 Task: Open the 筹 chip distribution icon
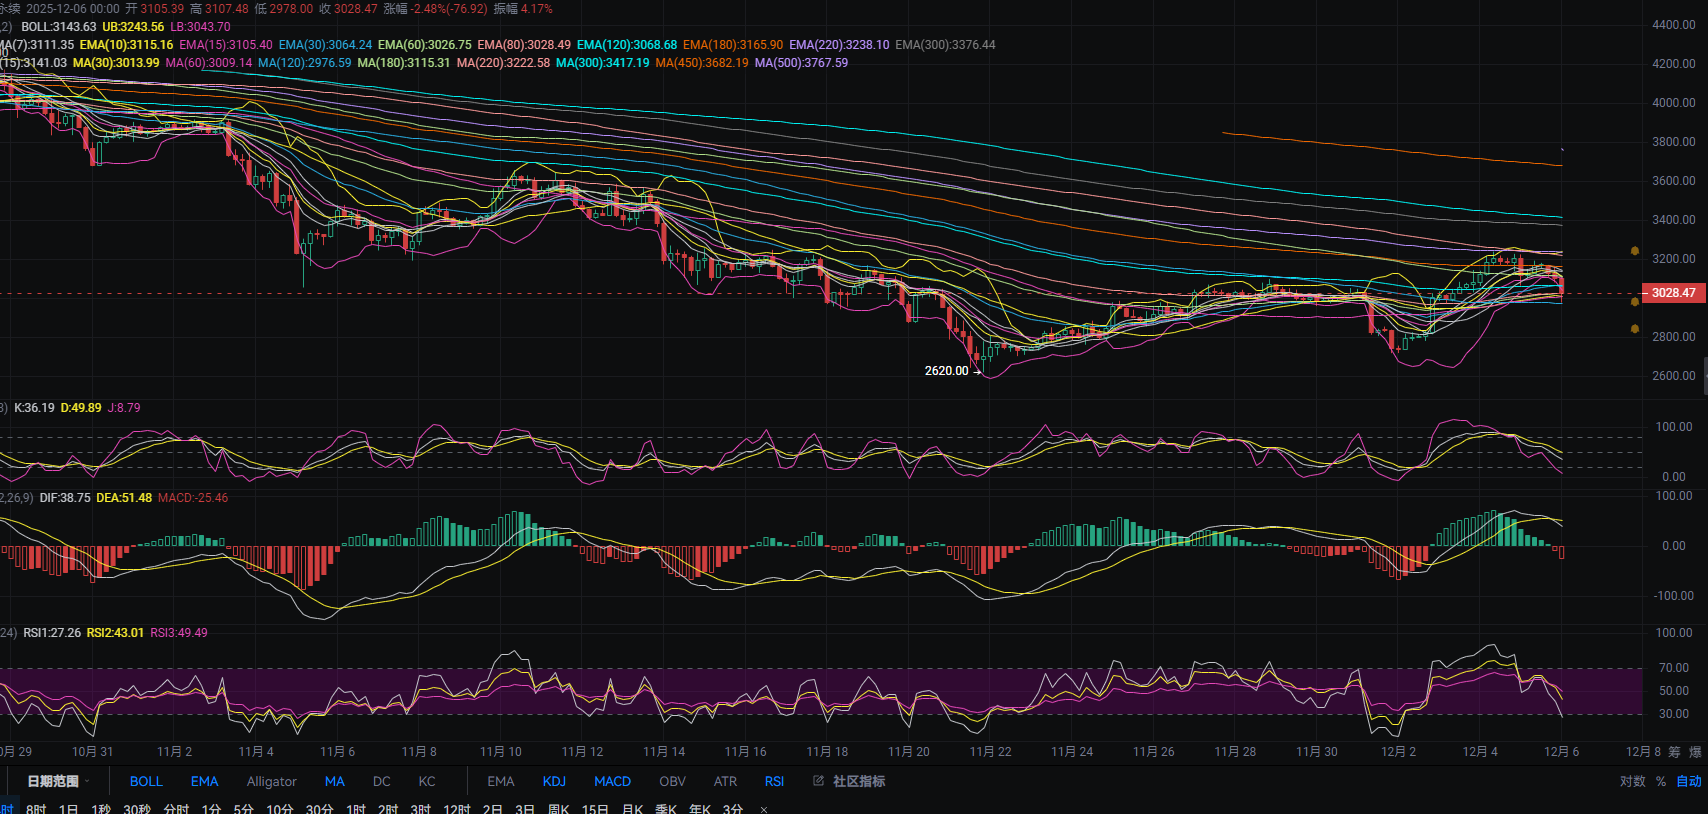pyautogui.click(x=1674, y=752)
